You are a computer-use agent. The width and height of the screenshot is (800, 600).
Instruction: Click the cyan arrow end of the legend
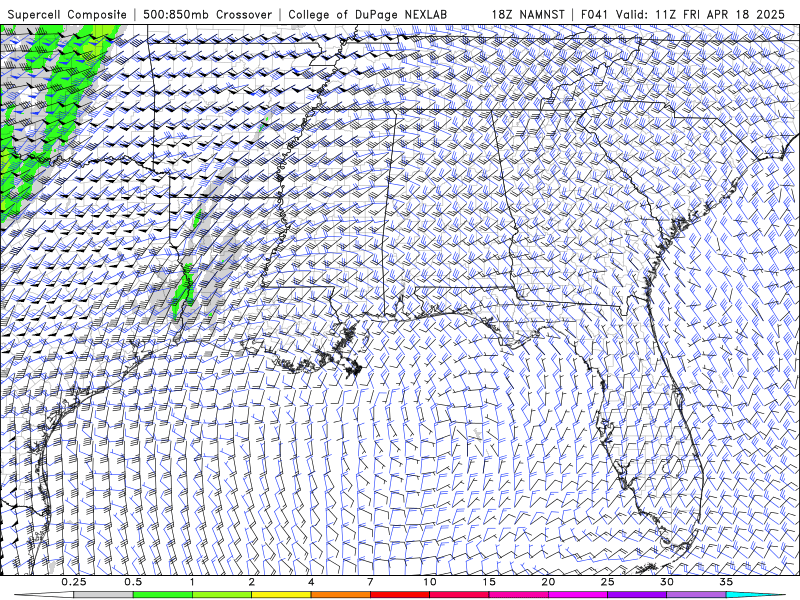coord(755,594)
